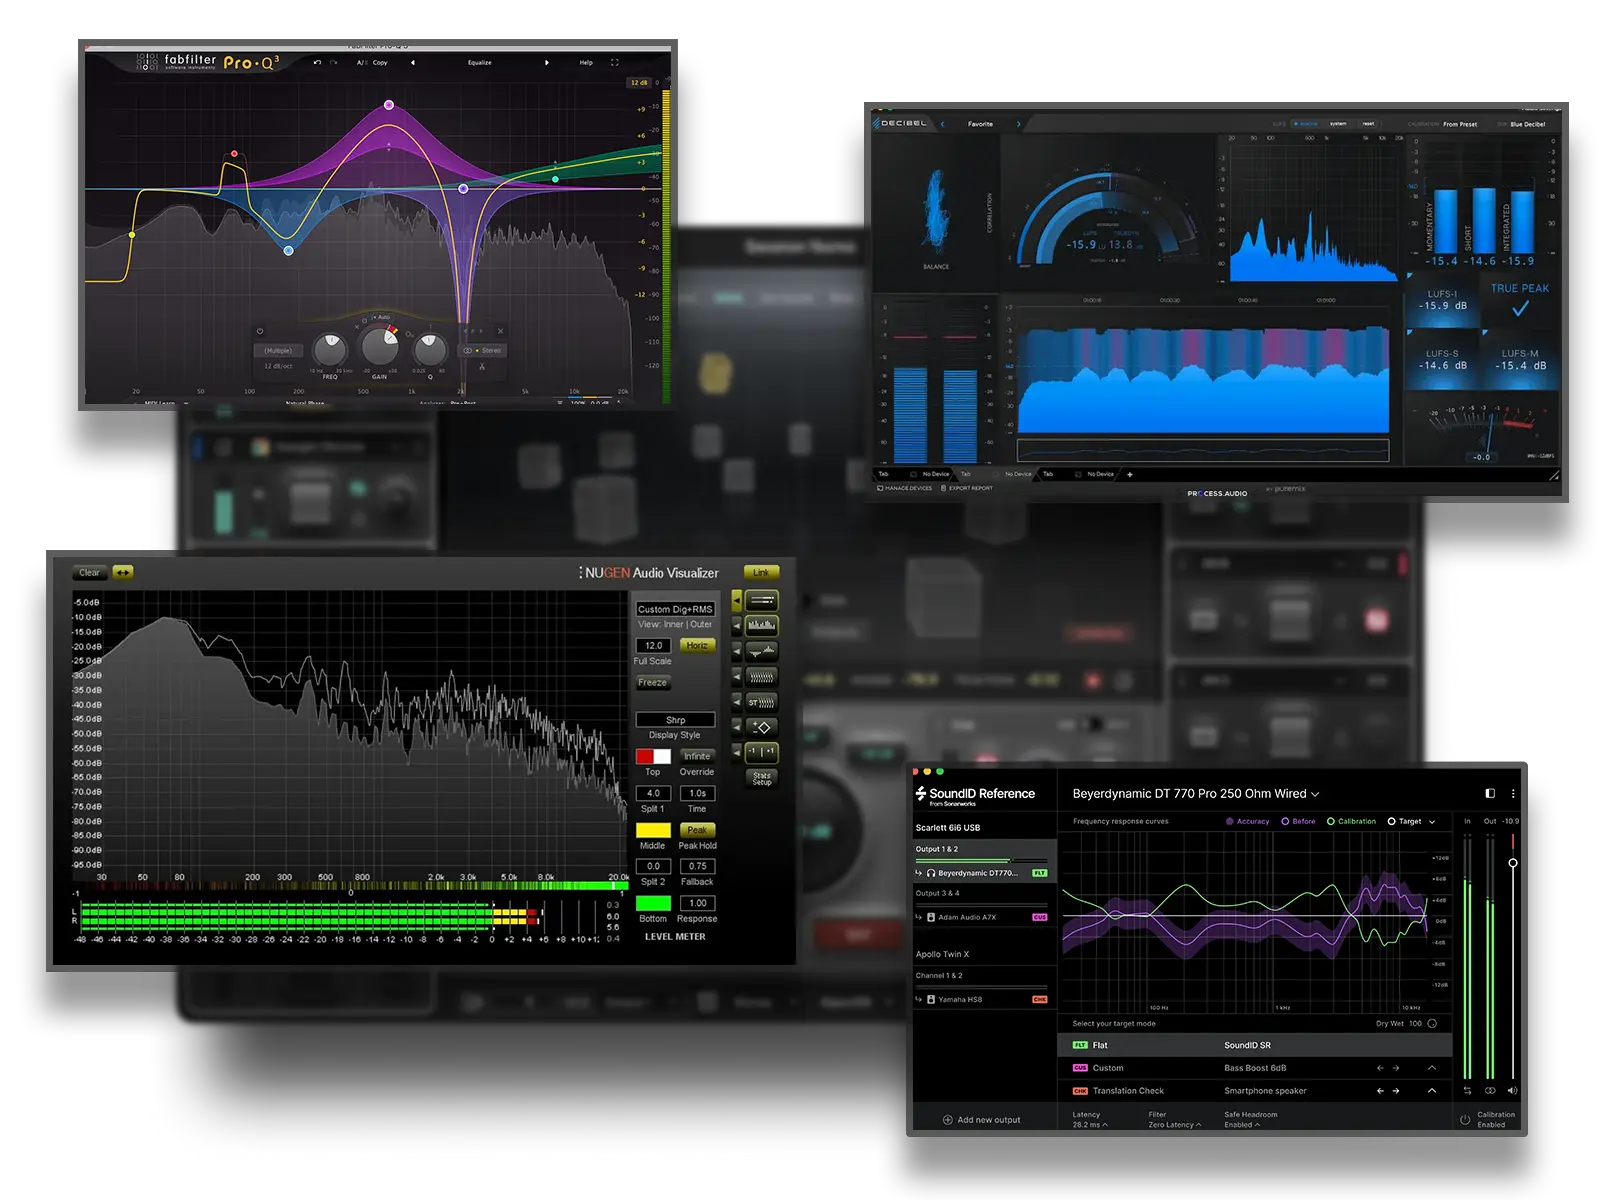Toggle Peak Hold in NUGEN level meter

698,830
